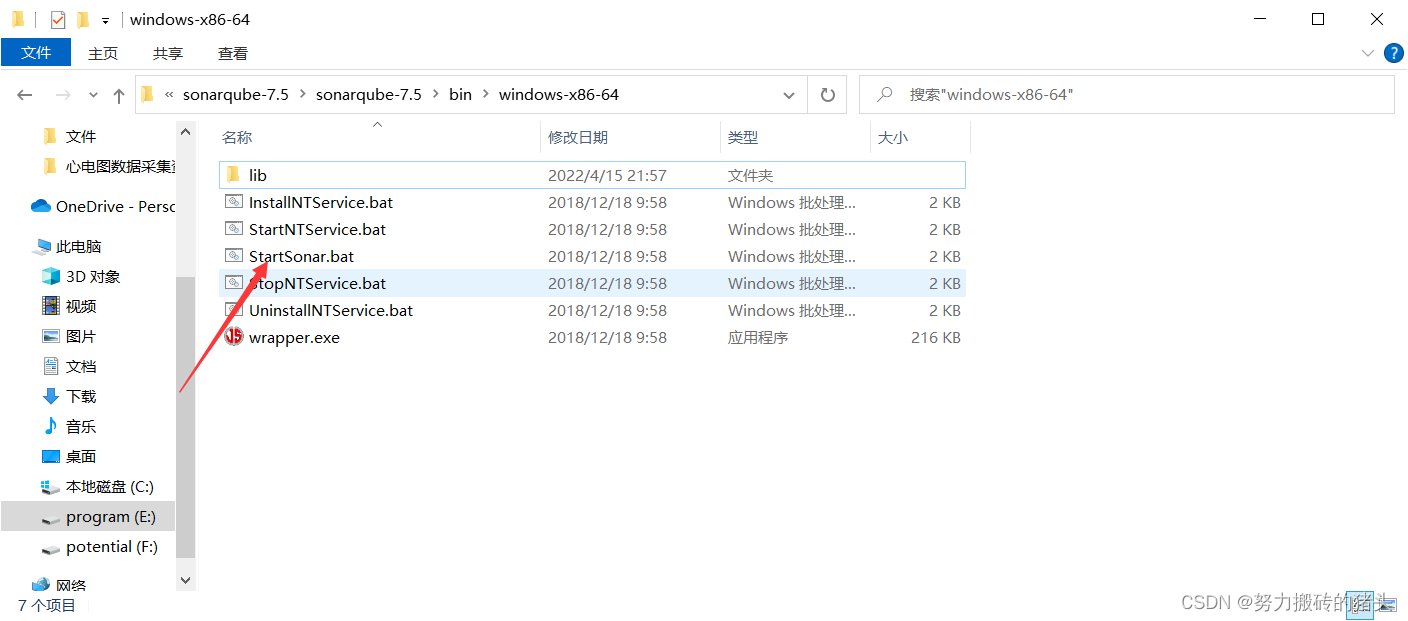Select the 视频 sidebar icon

[50, 306]
